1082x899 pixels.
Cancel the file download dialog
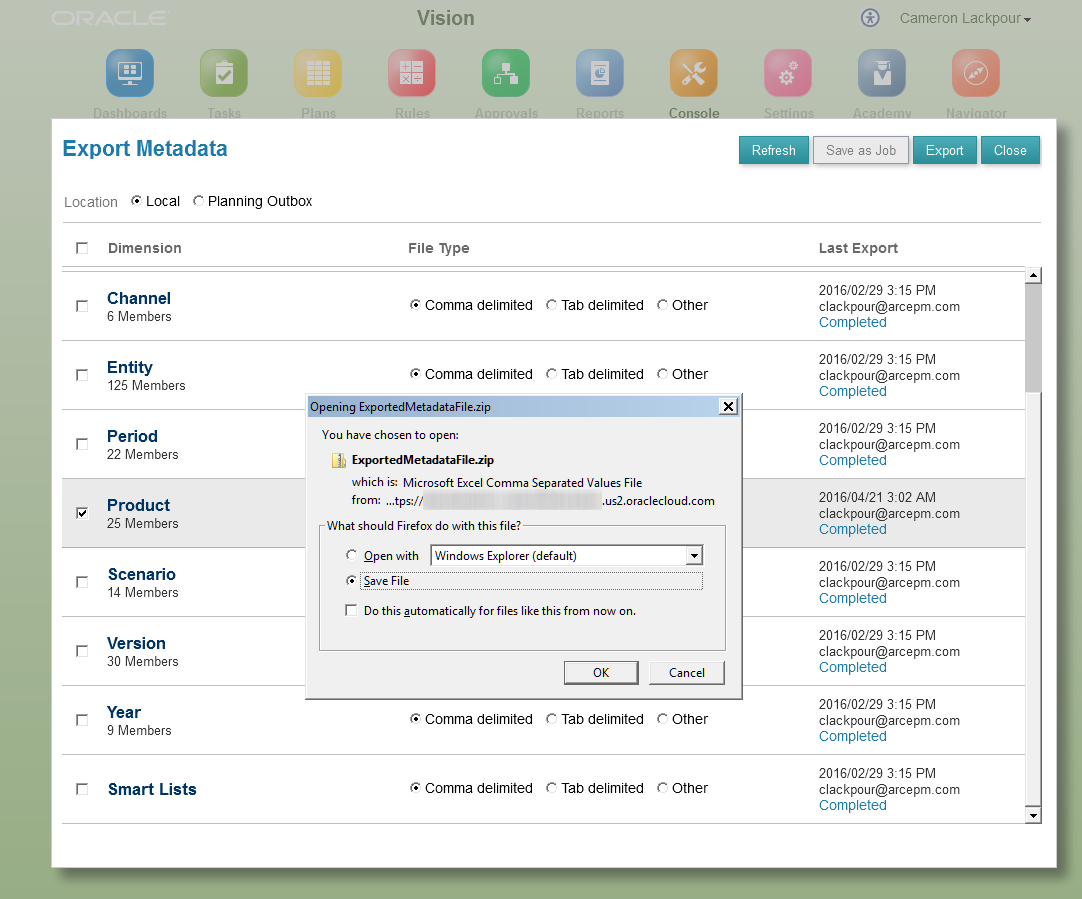(687, 673)
